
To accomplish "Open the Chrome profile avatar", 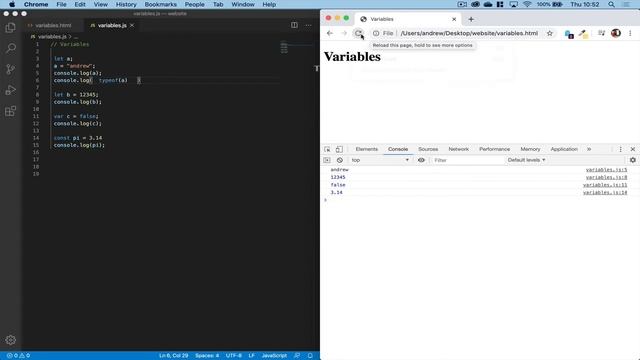I will (x=616, y=33).
